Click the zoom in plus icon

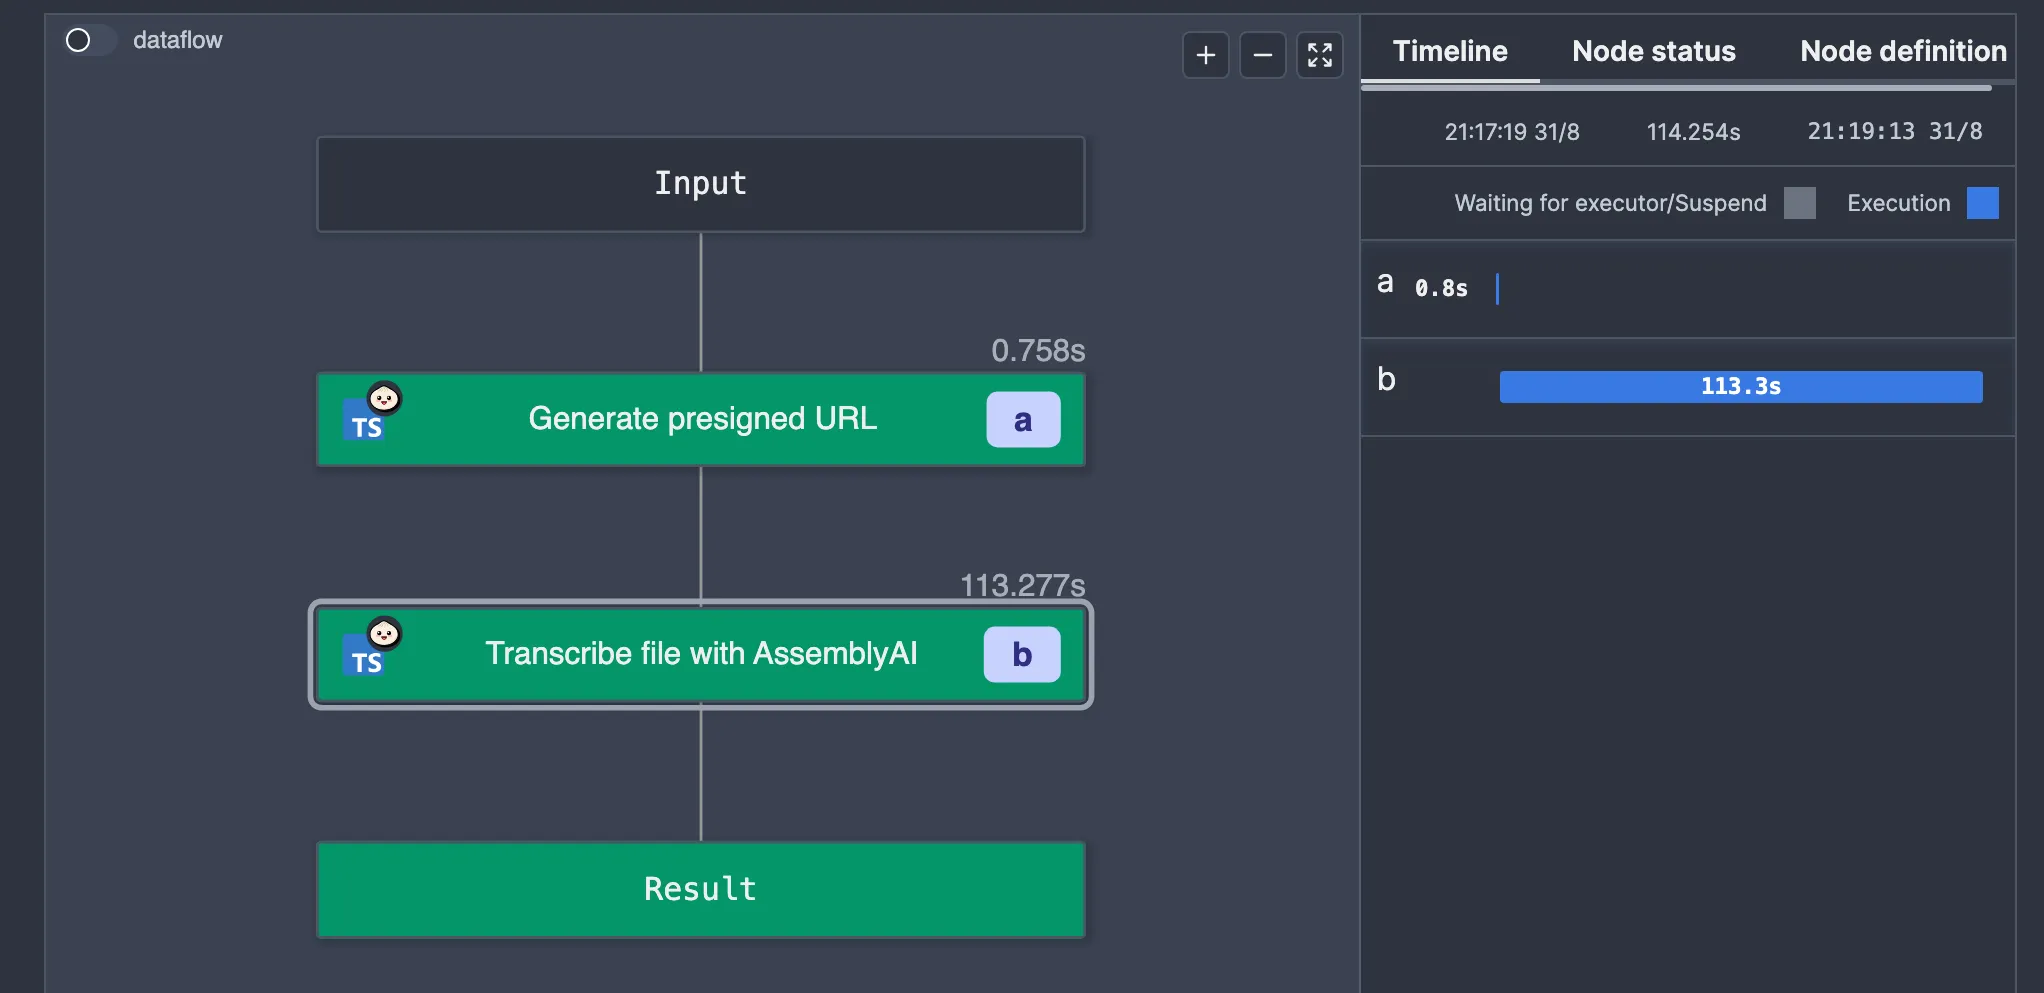pos(1205,55)
